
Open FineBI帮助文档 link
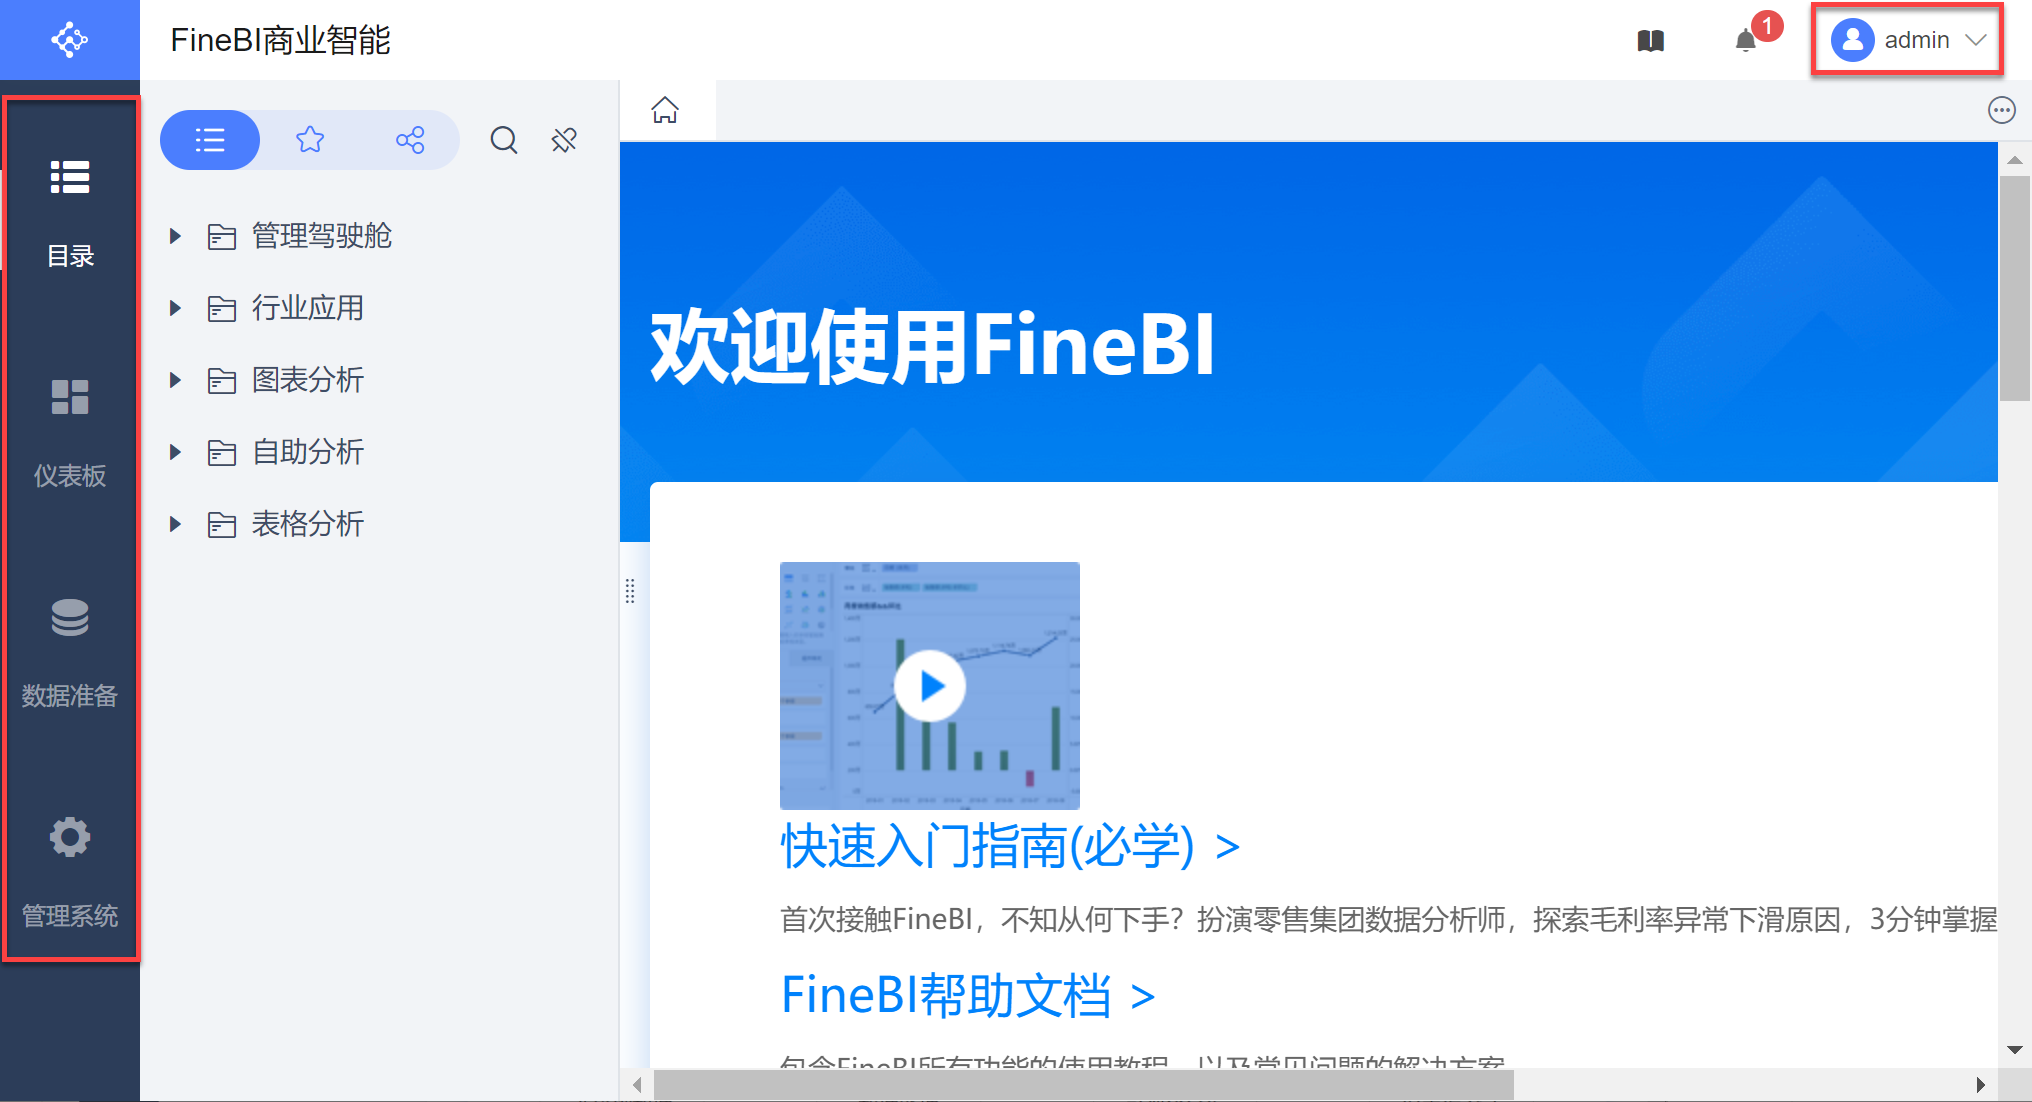coord(968,995)
